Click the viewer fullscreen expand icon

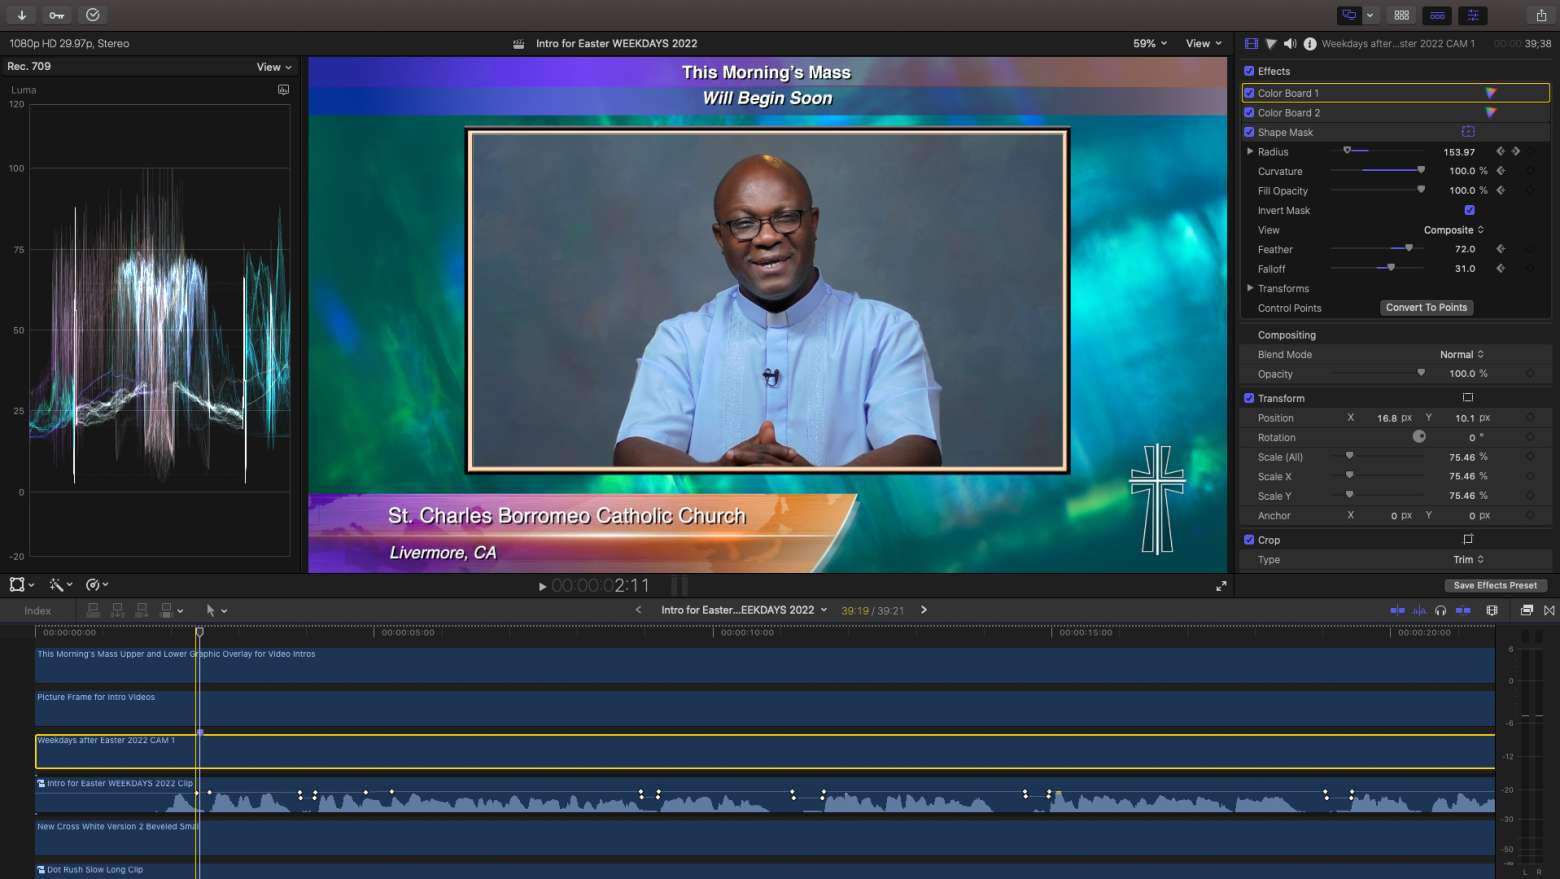pos(1221,586)
